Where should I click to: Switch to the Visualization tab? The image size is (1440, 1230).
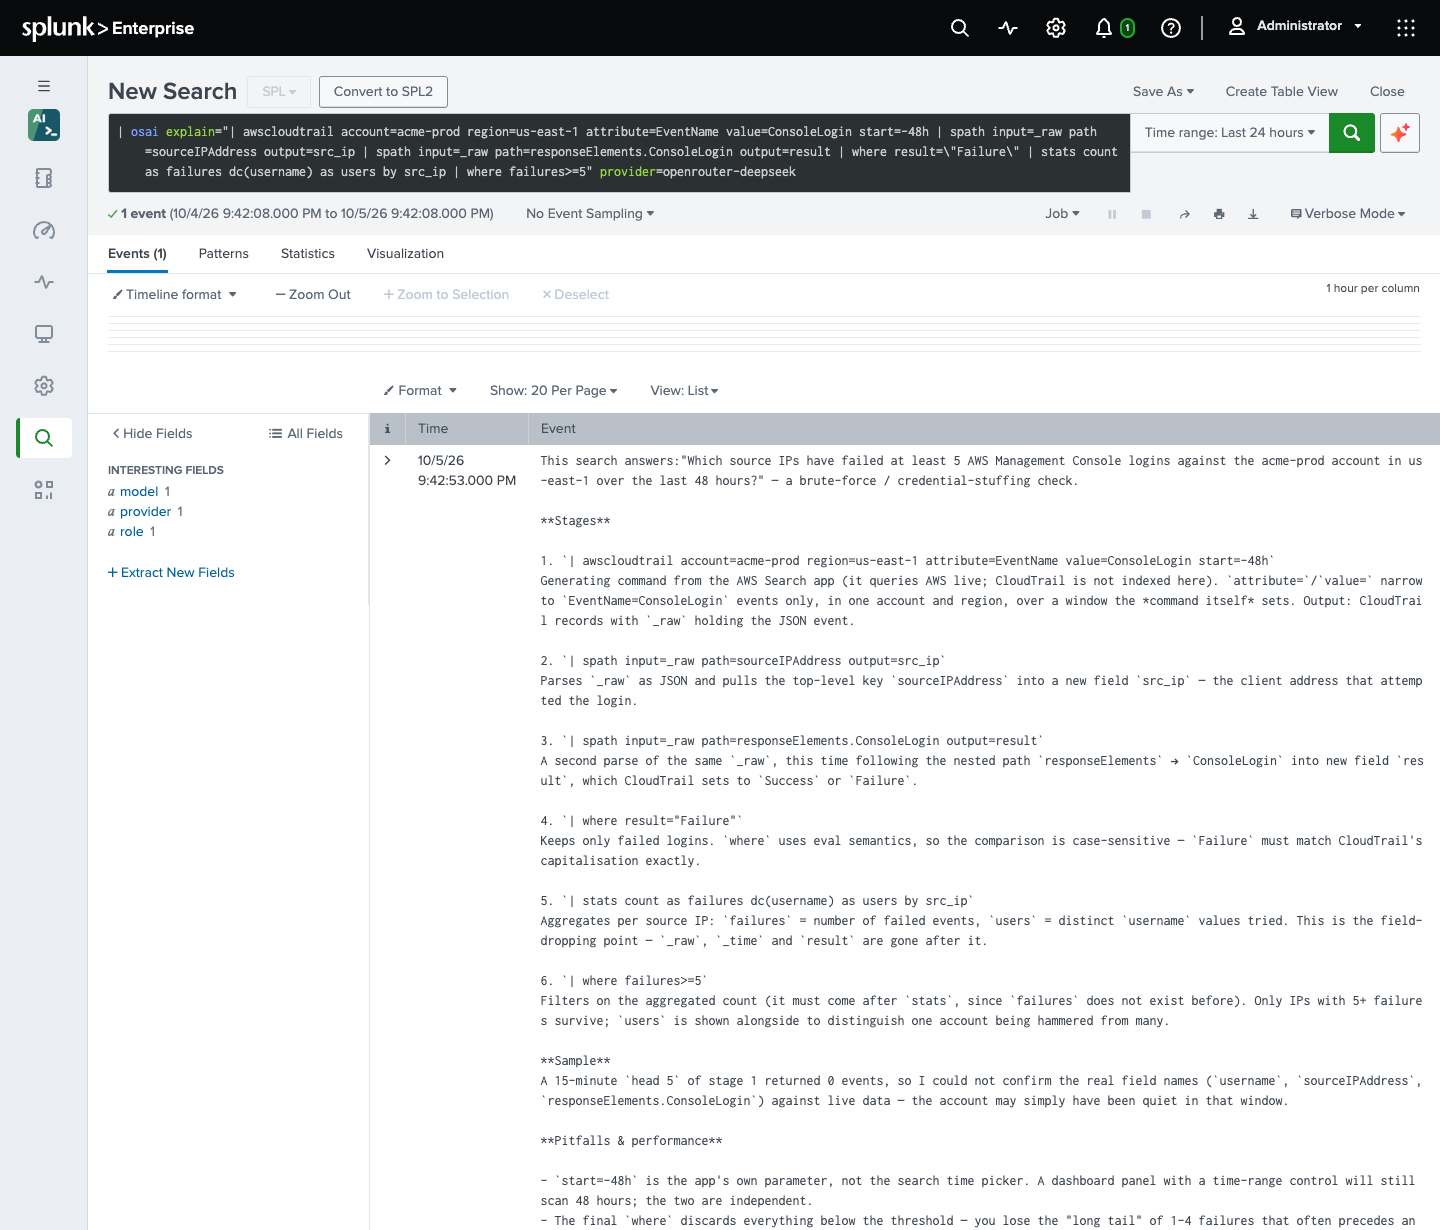pos(405,253)
